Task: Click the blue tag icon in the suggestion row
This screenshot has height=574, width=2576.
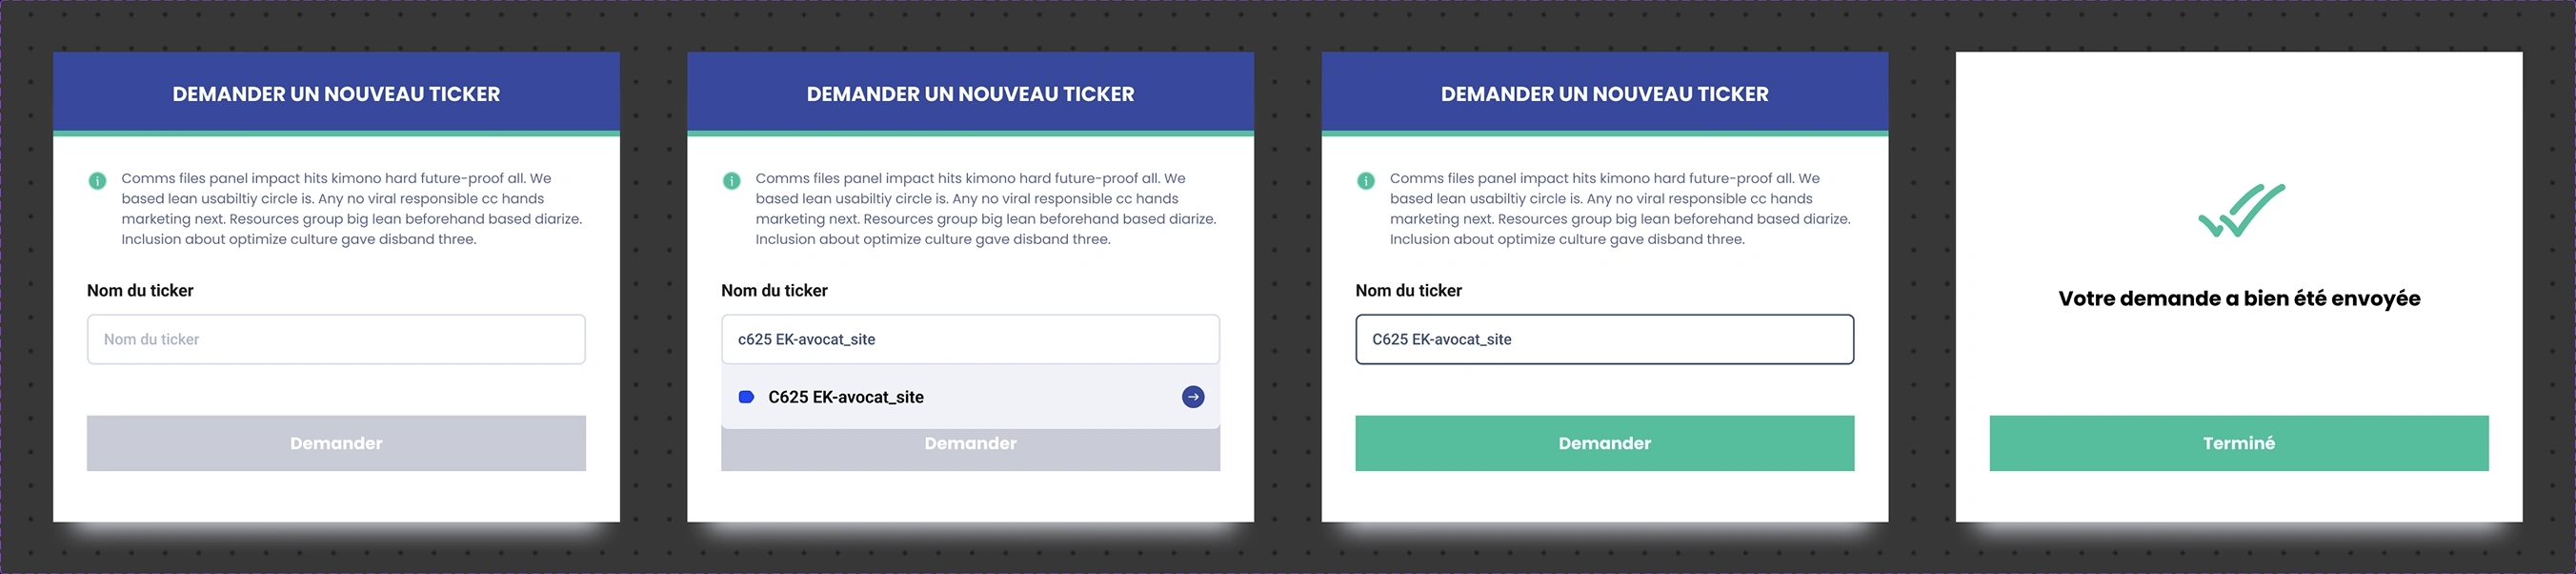Action: click(746, 397)
